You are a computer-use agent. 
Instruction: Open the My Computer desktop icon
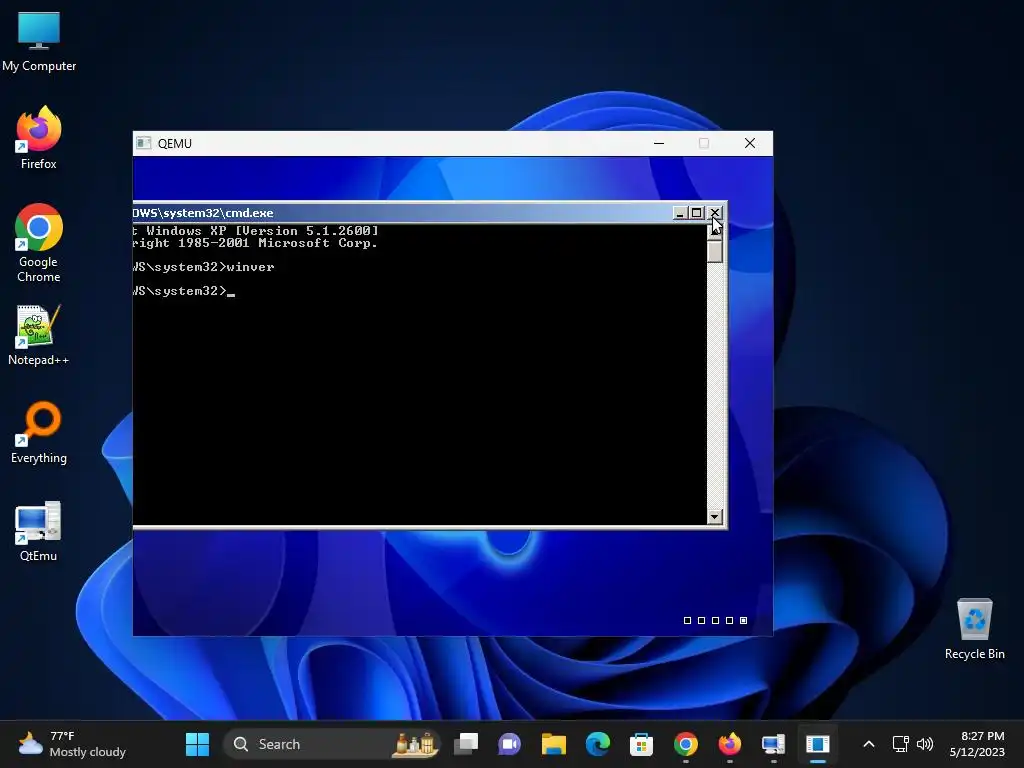[39, 40]
